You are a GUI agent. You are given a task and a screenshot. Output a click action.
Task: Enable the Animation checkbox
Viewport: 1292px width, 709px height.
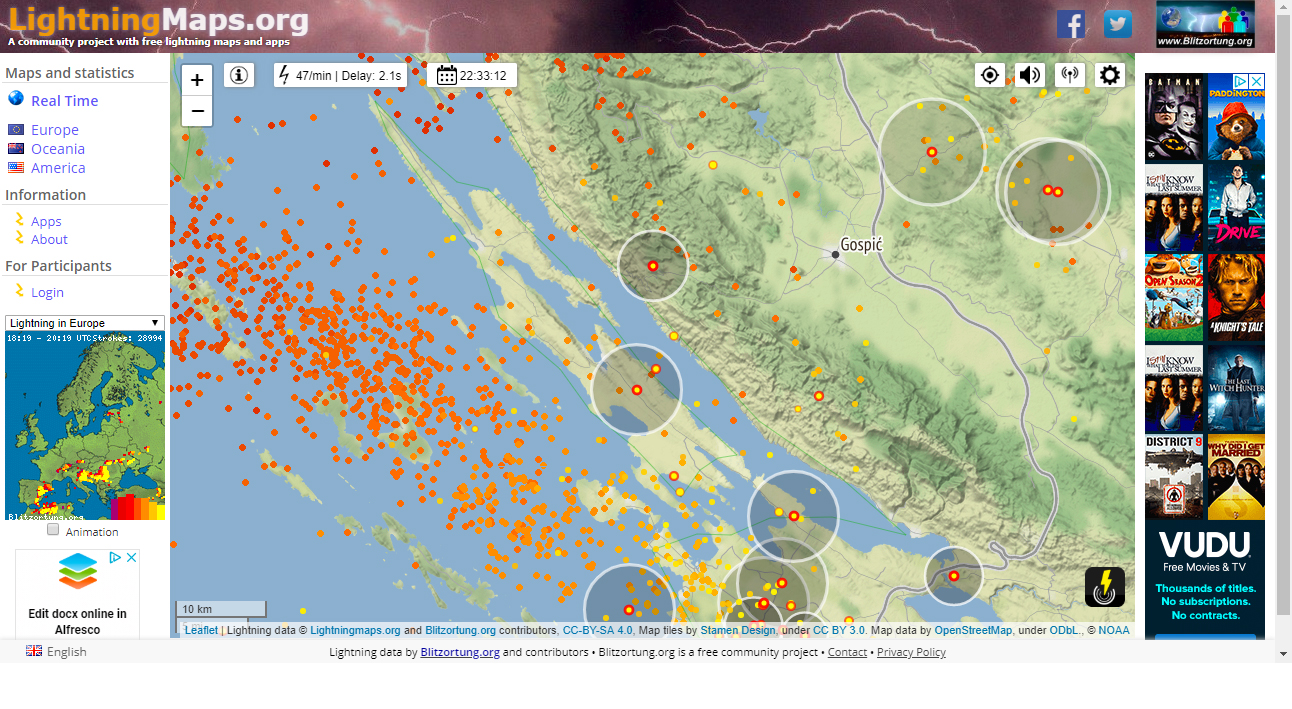coord(53,530)
